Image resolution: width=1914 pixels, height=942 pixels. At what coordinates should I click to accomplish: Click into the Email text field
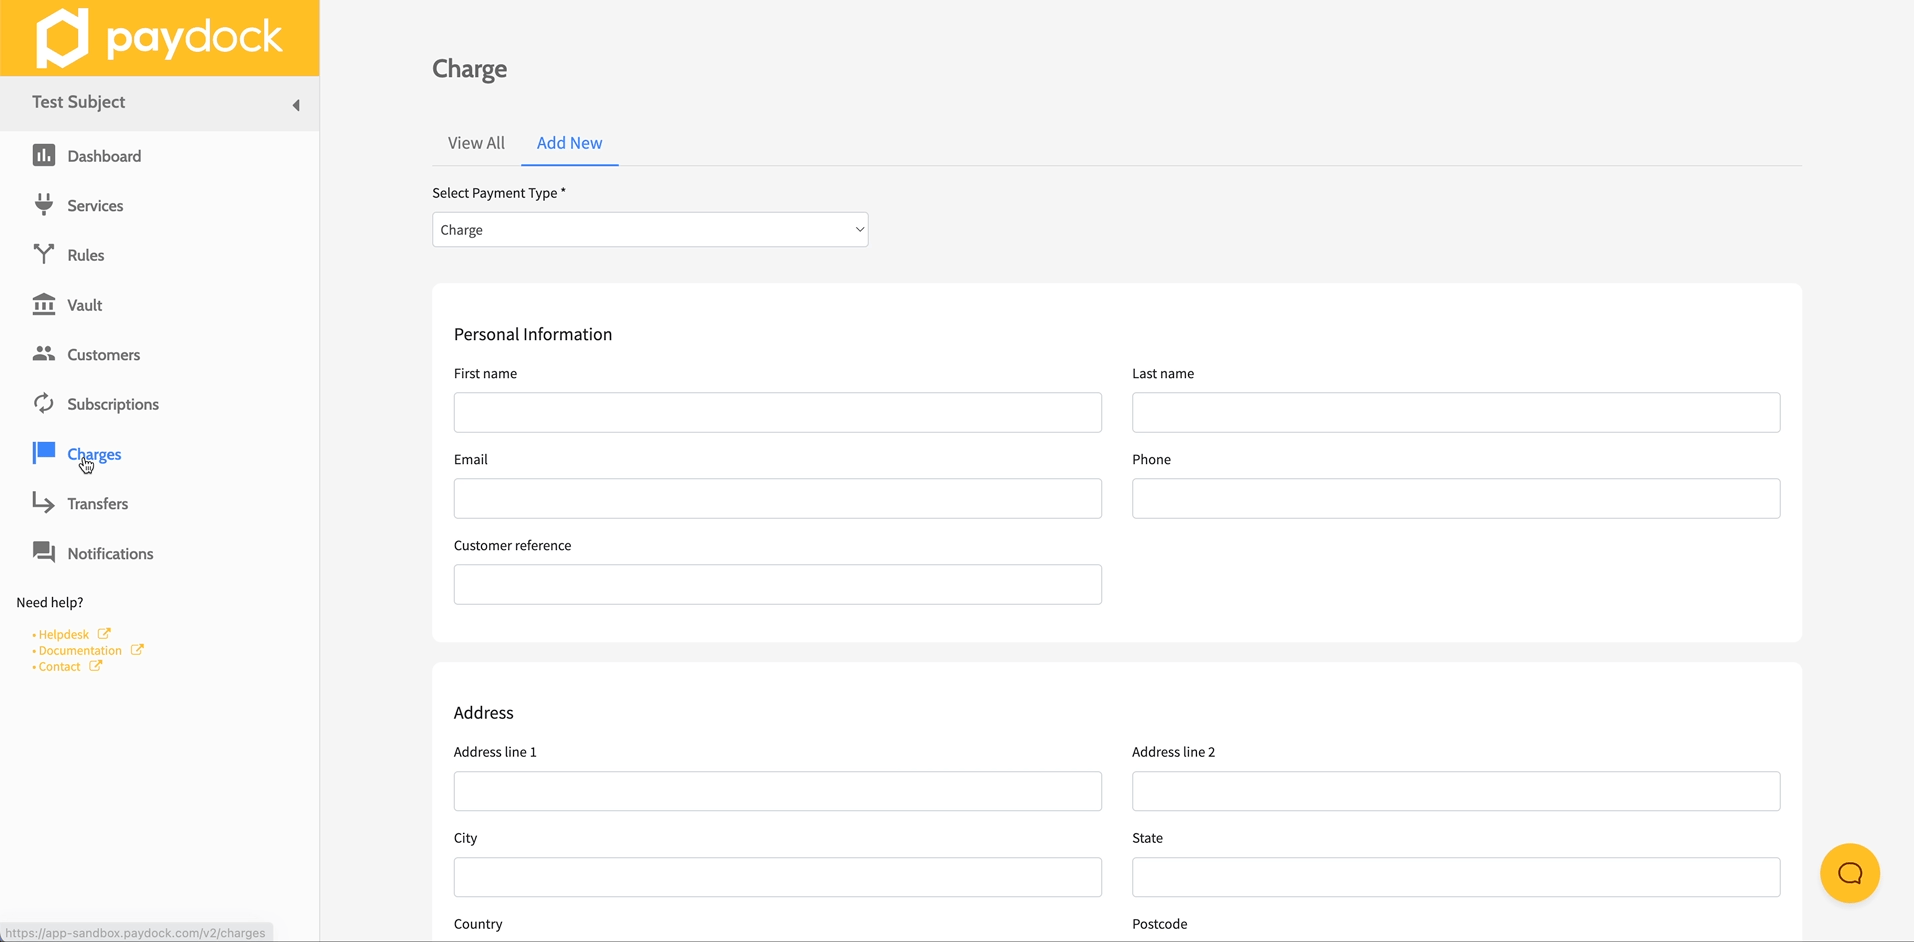777,499
